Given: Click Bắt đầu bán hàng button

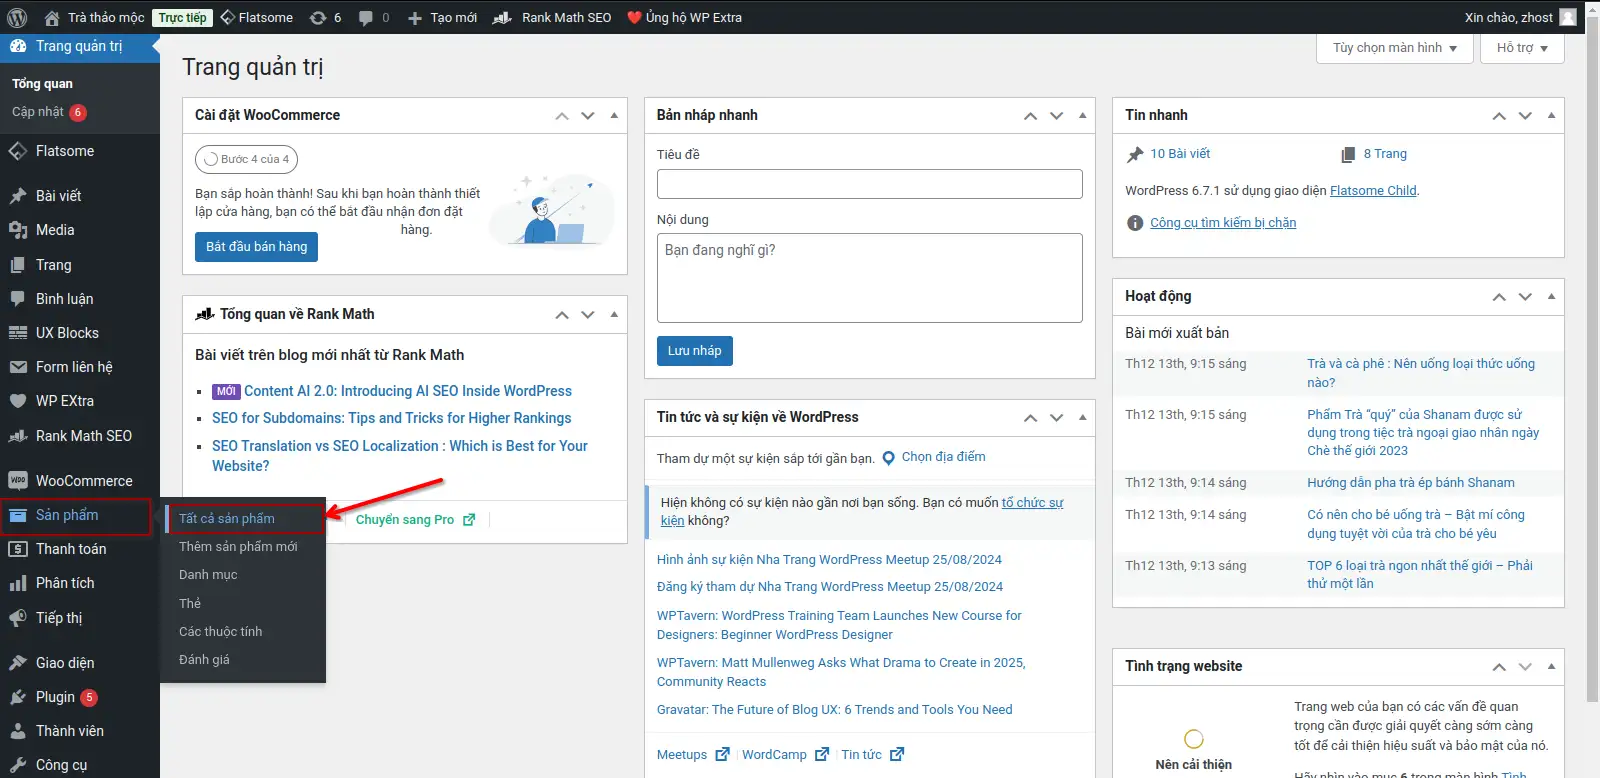Looking at the screenshot, I should pyautogui.click(x=256, y=247).
